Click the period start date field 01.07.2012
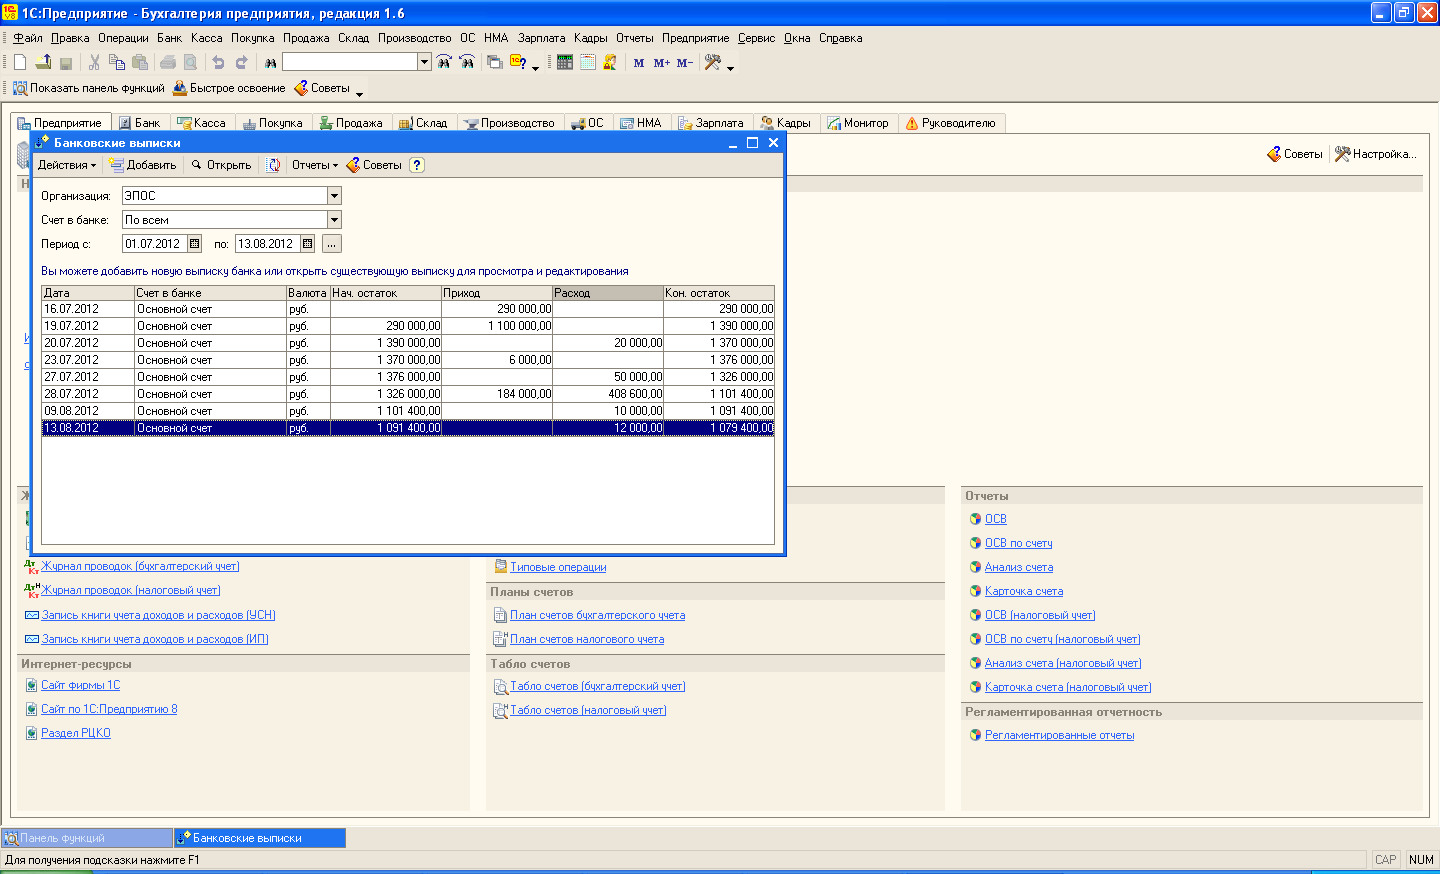 pos(154,243)
